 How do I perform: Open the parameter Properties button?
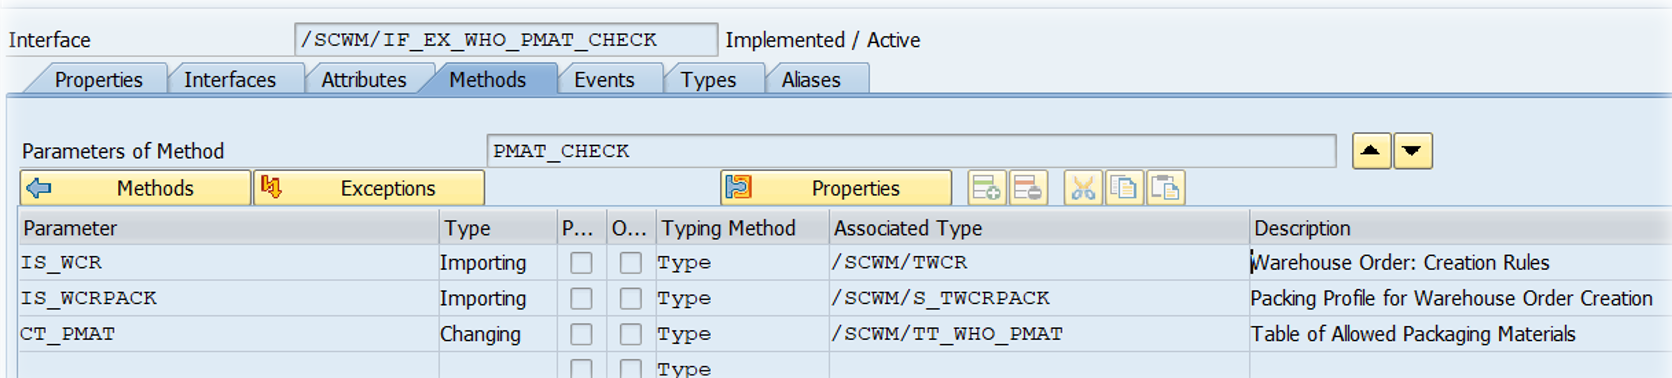pyautogui.click(x=836, y=188)
